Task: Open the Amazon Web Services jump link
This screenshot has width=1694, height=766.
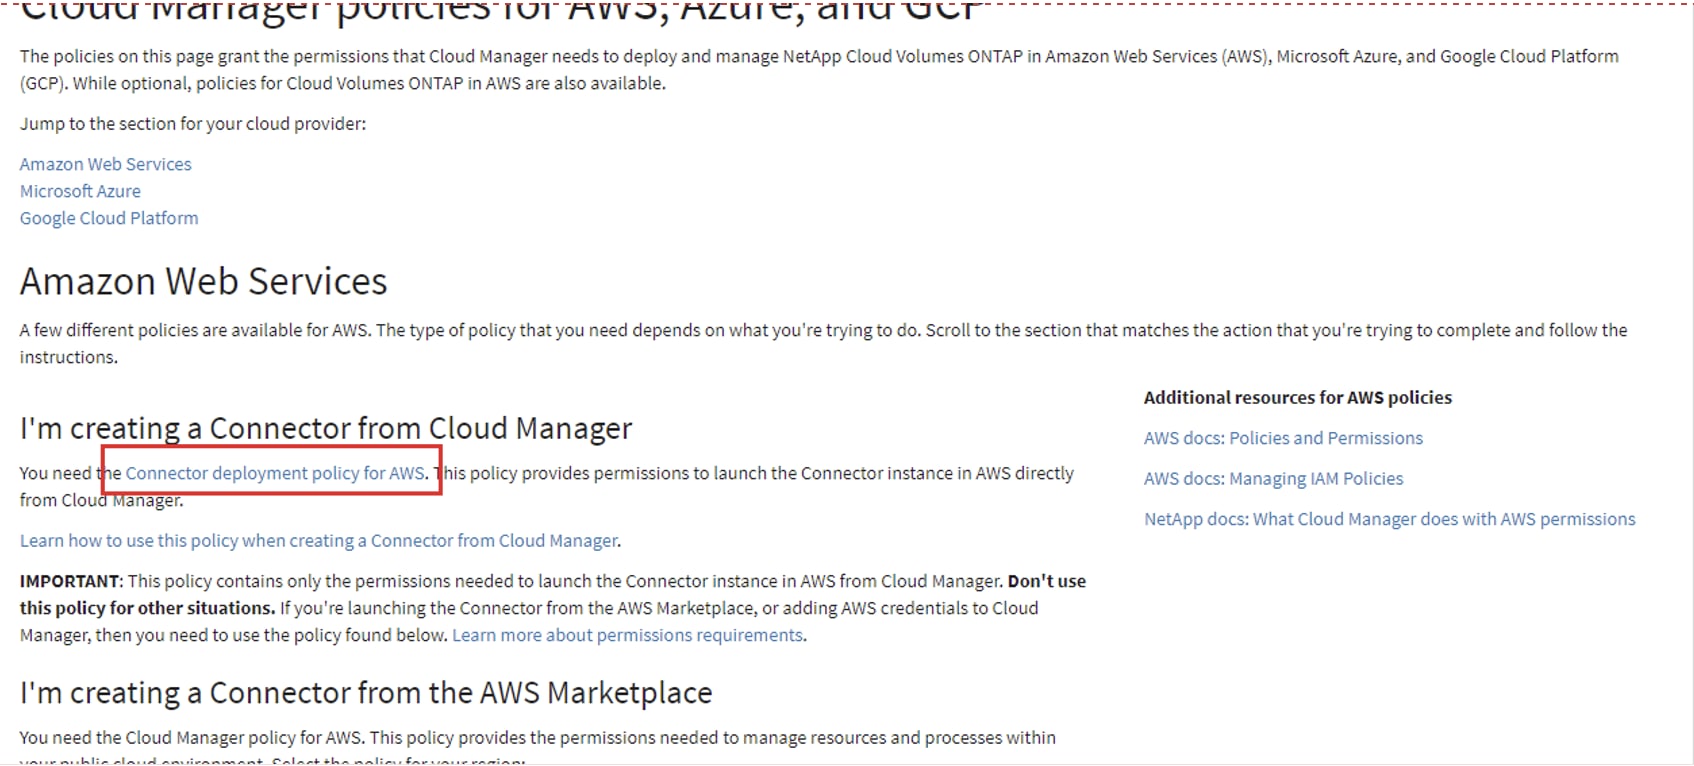Action: [x=105, y=164]
